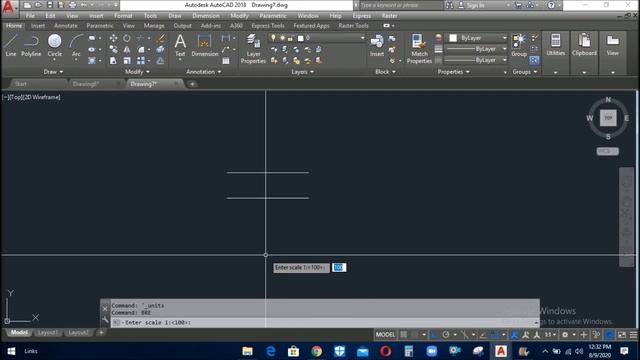Viewport: 640px width, 360px height.
Task: Activate the Dimension tool
Action: (x=204, y=45)
